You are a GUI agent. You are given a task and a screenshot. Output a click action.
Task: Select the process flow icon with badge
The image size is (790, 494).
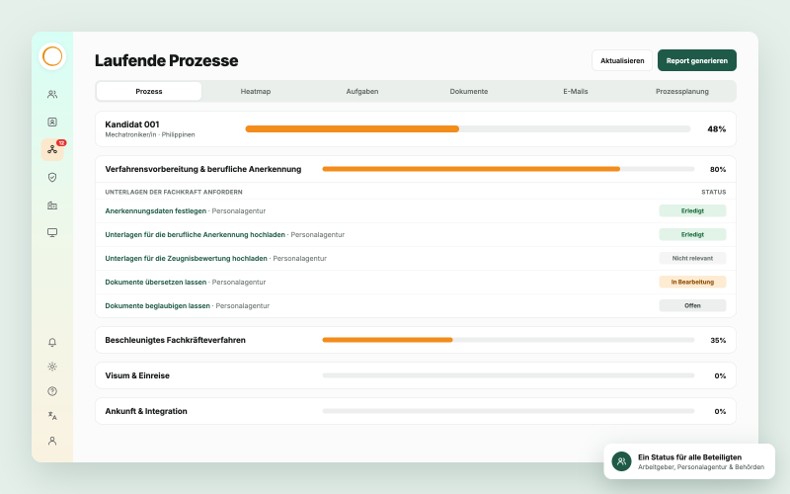point(52,150)
